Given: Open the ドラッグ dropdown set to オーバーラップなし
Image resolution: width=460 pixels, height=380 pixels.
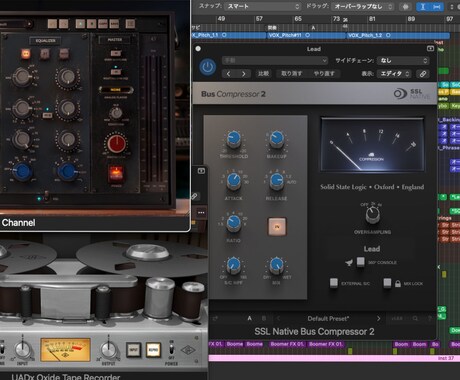Looking at the screenshot, I should [x=363, y=6].
